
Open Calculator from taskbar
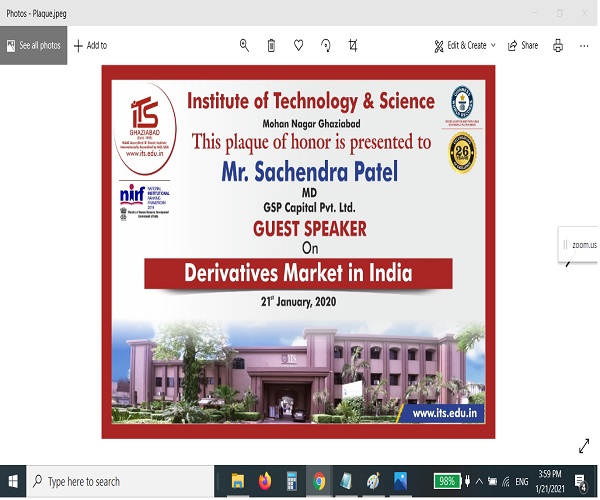[292, 481]
